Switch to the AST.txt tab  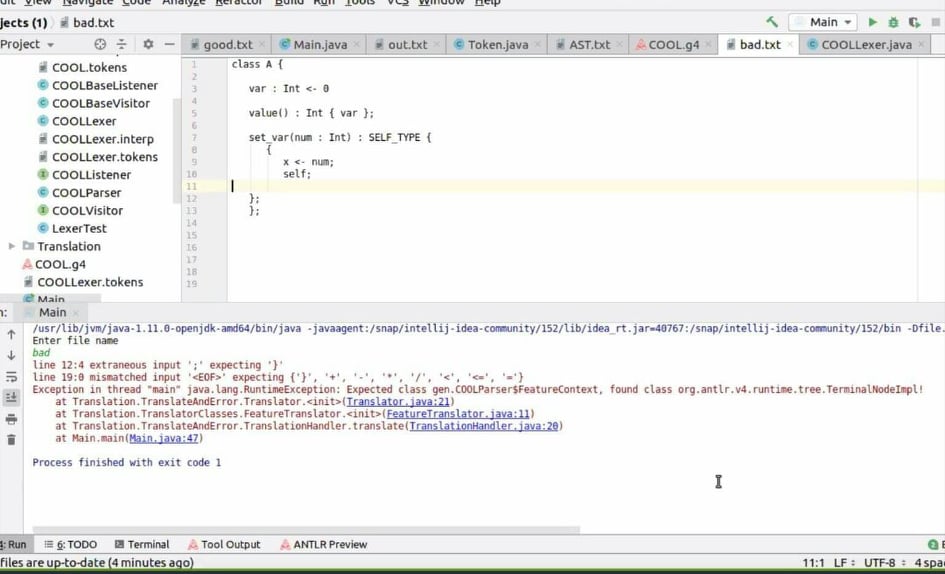click(x=589, y=45)
